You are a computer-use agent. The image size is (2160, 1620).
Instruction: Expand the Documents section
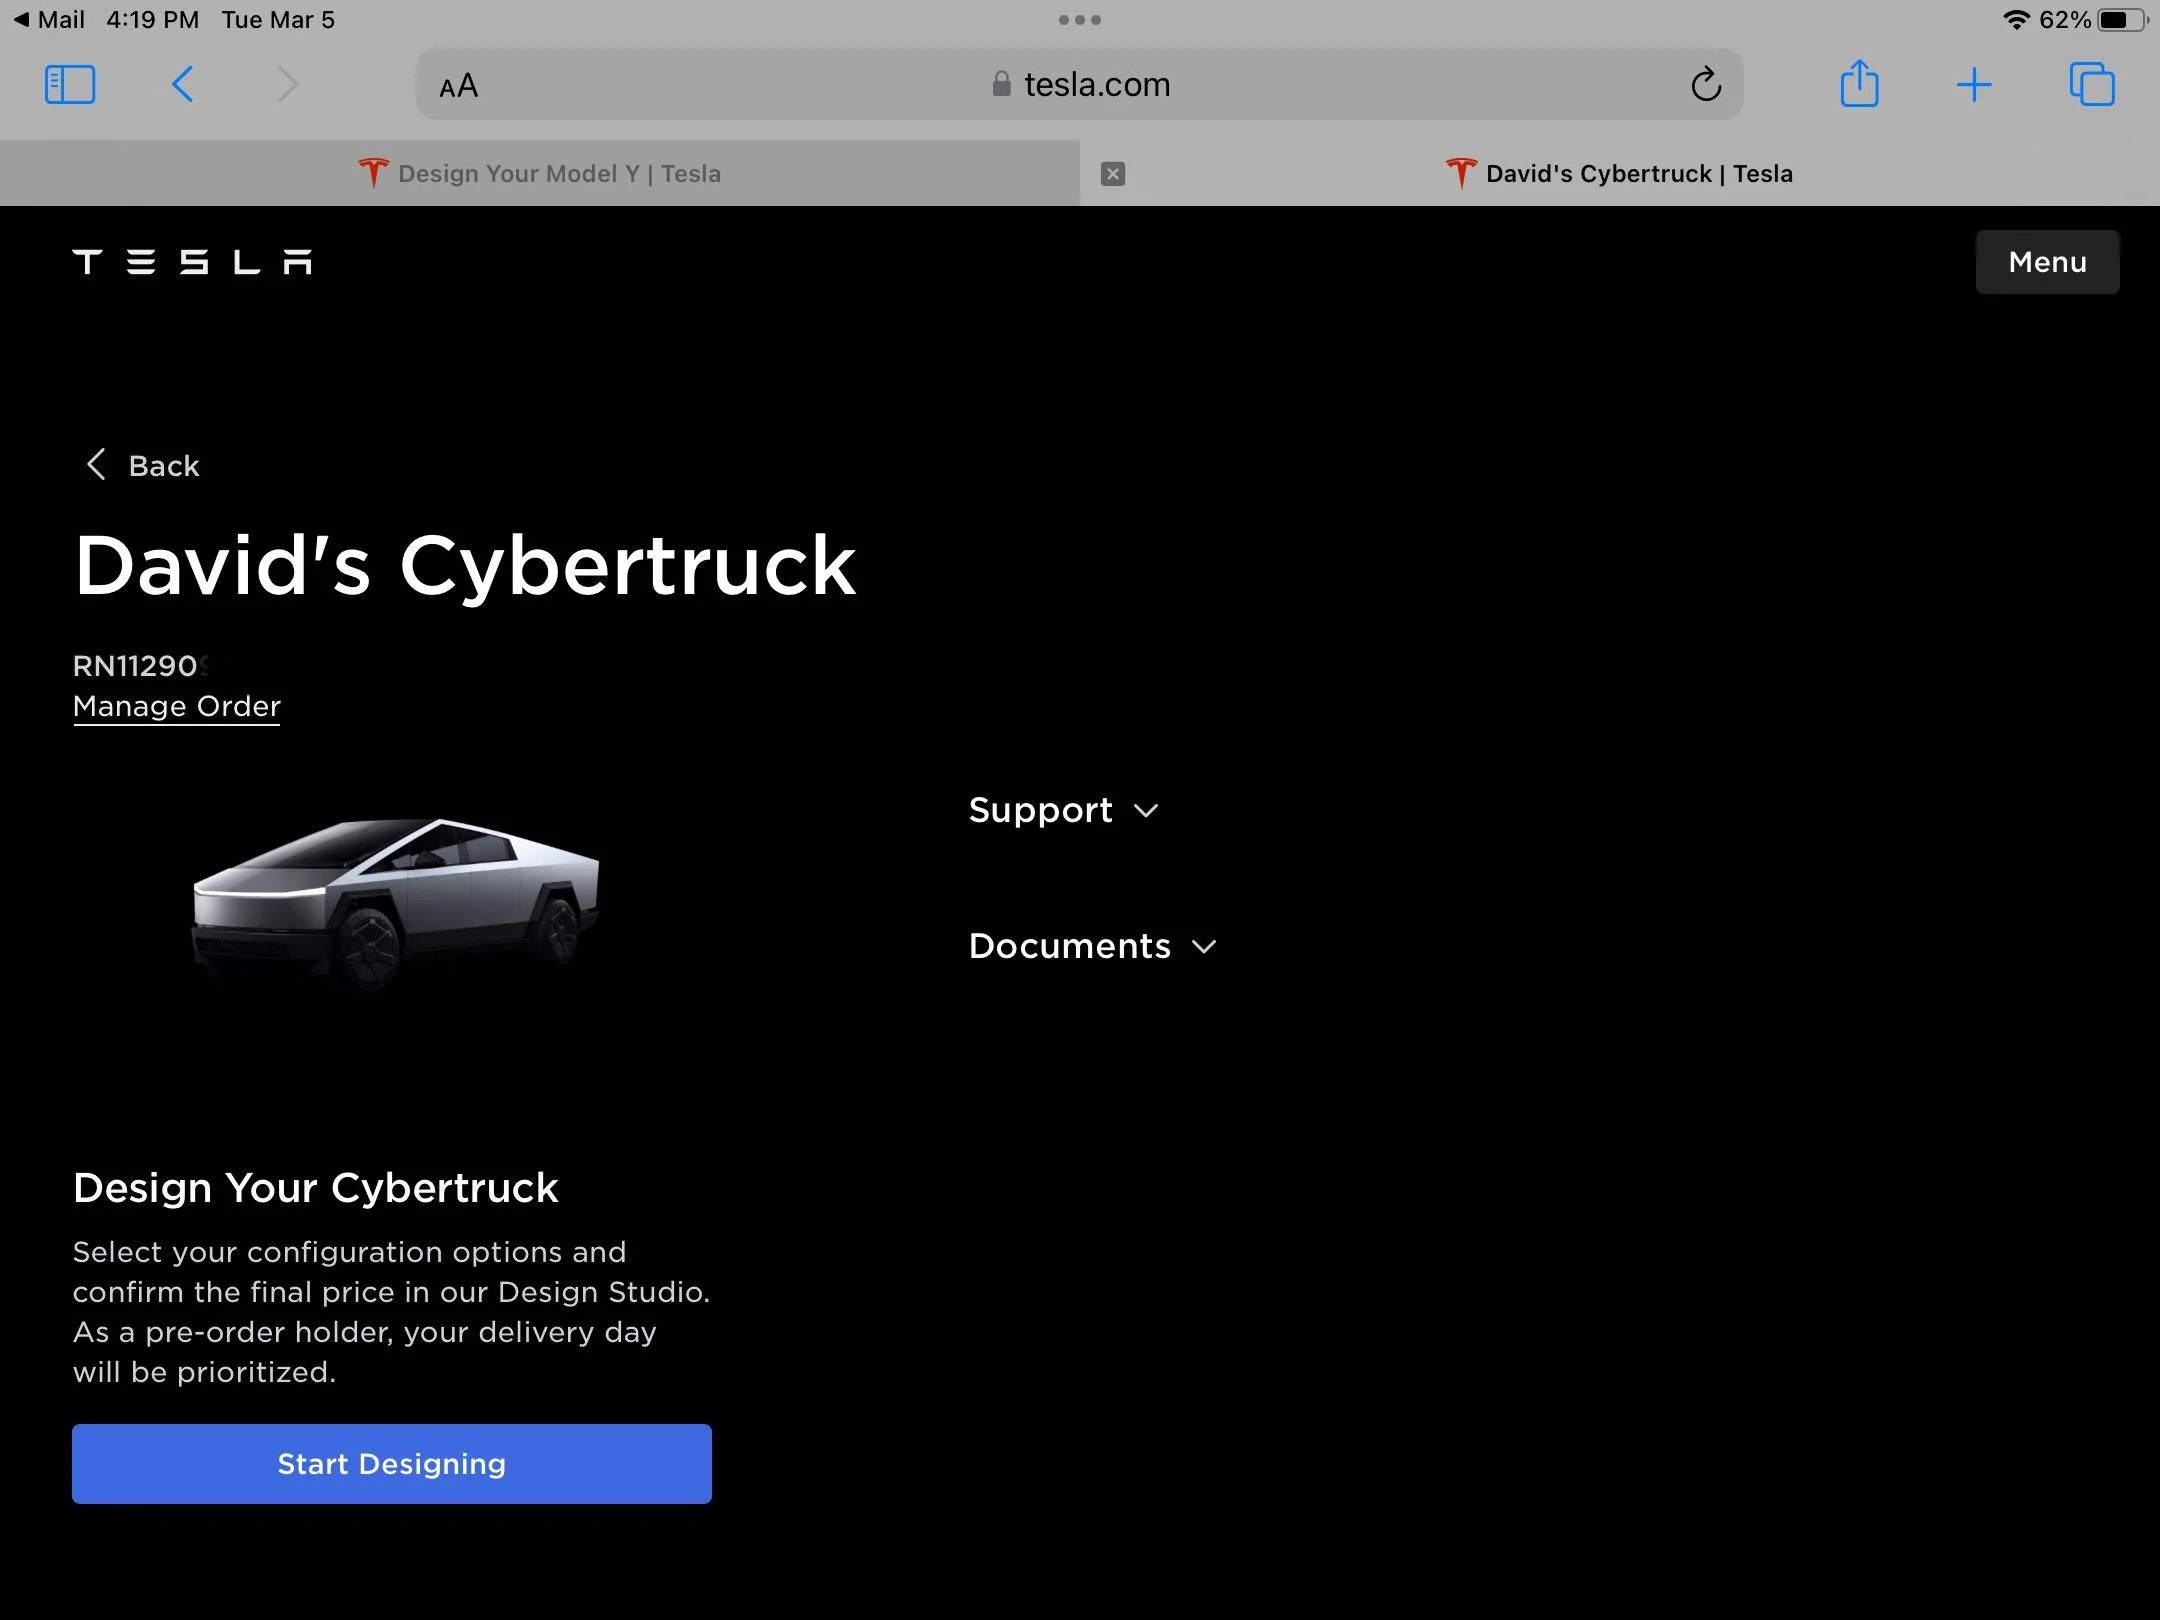[1093, 946]
